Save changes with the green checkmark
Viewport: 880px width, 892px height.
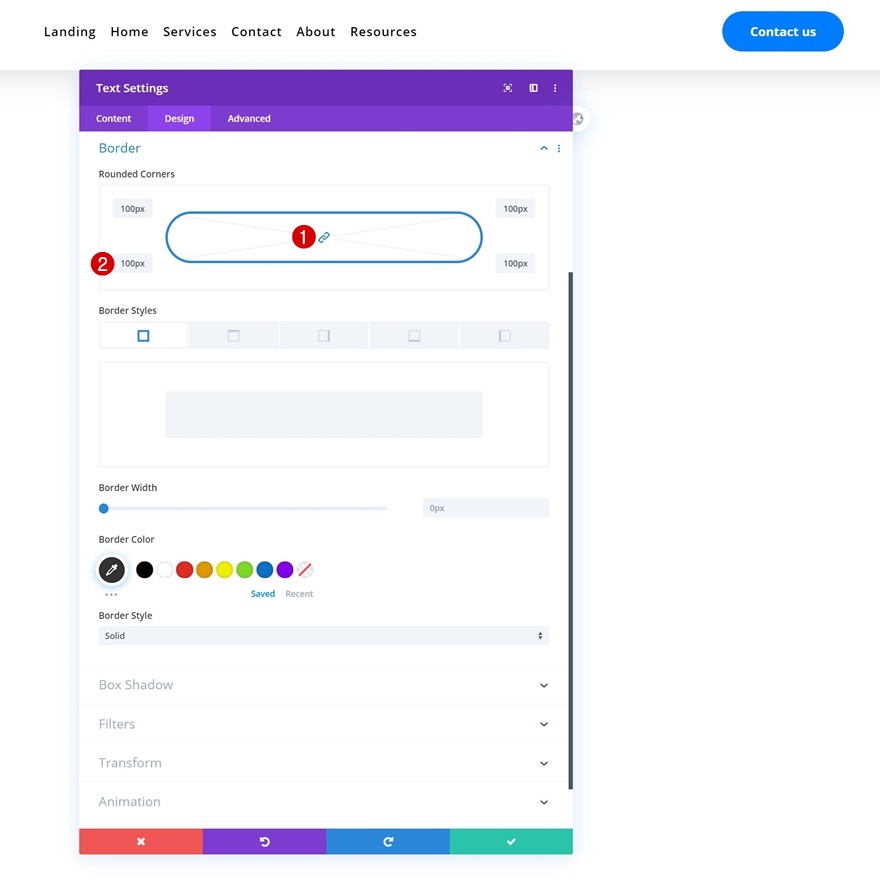click(x=511, y=842)
